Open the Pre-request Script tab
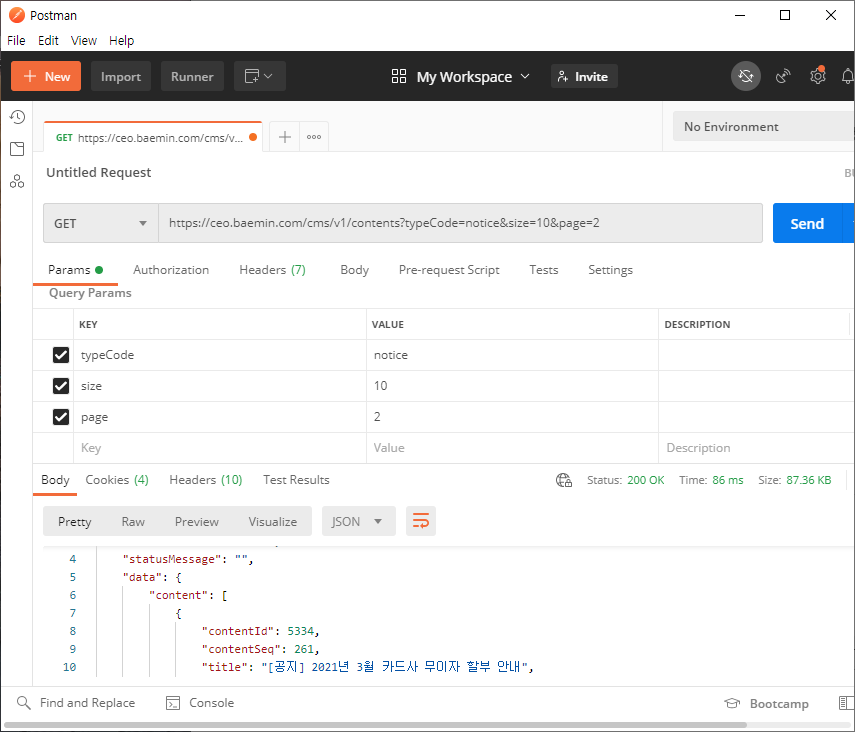Viewport: 855px width, 732px height. (449, 270)
